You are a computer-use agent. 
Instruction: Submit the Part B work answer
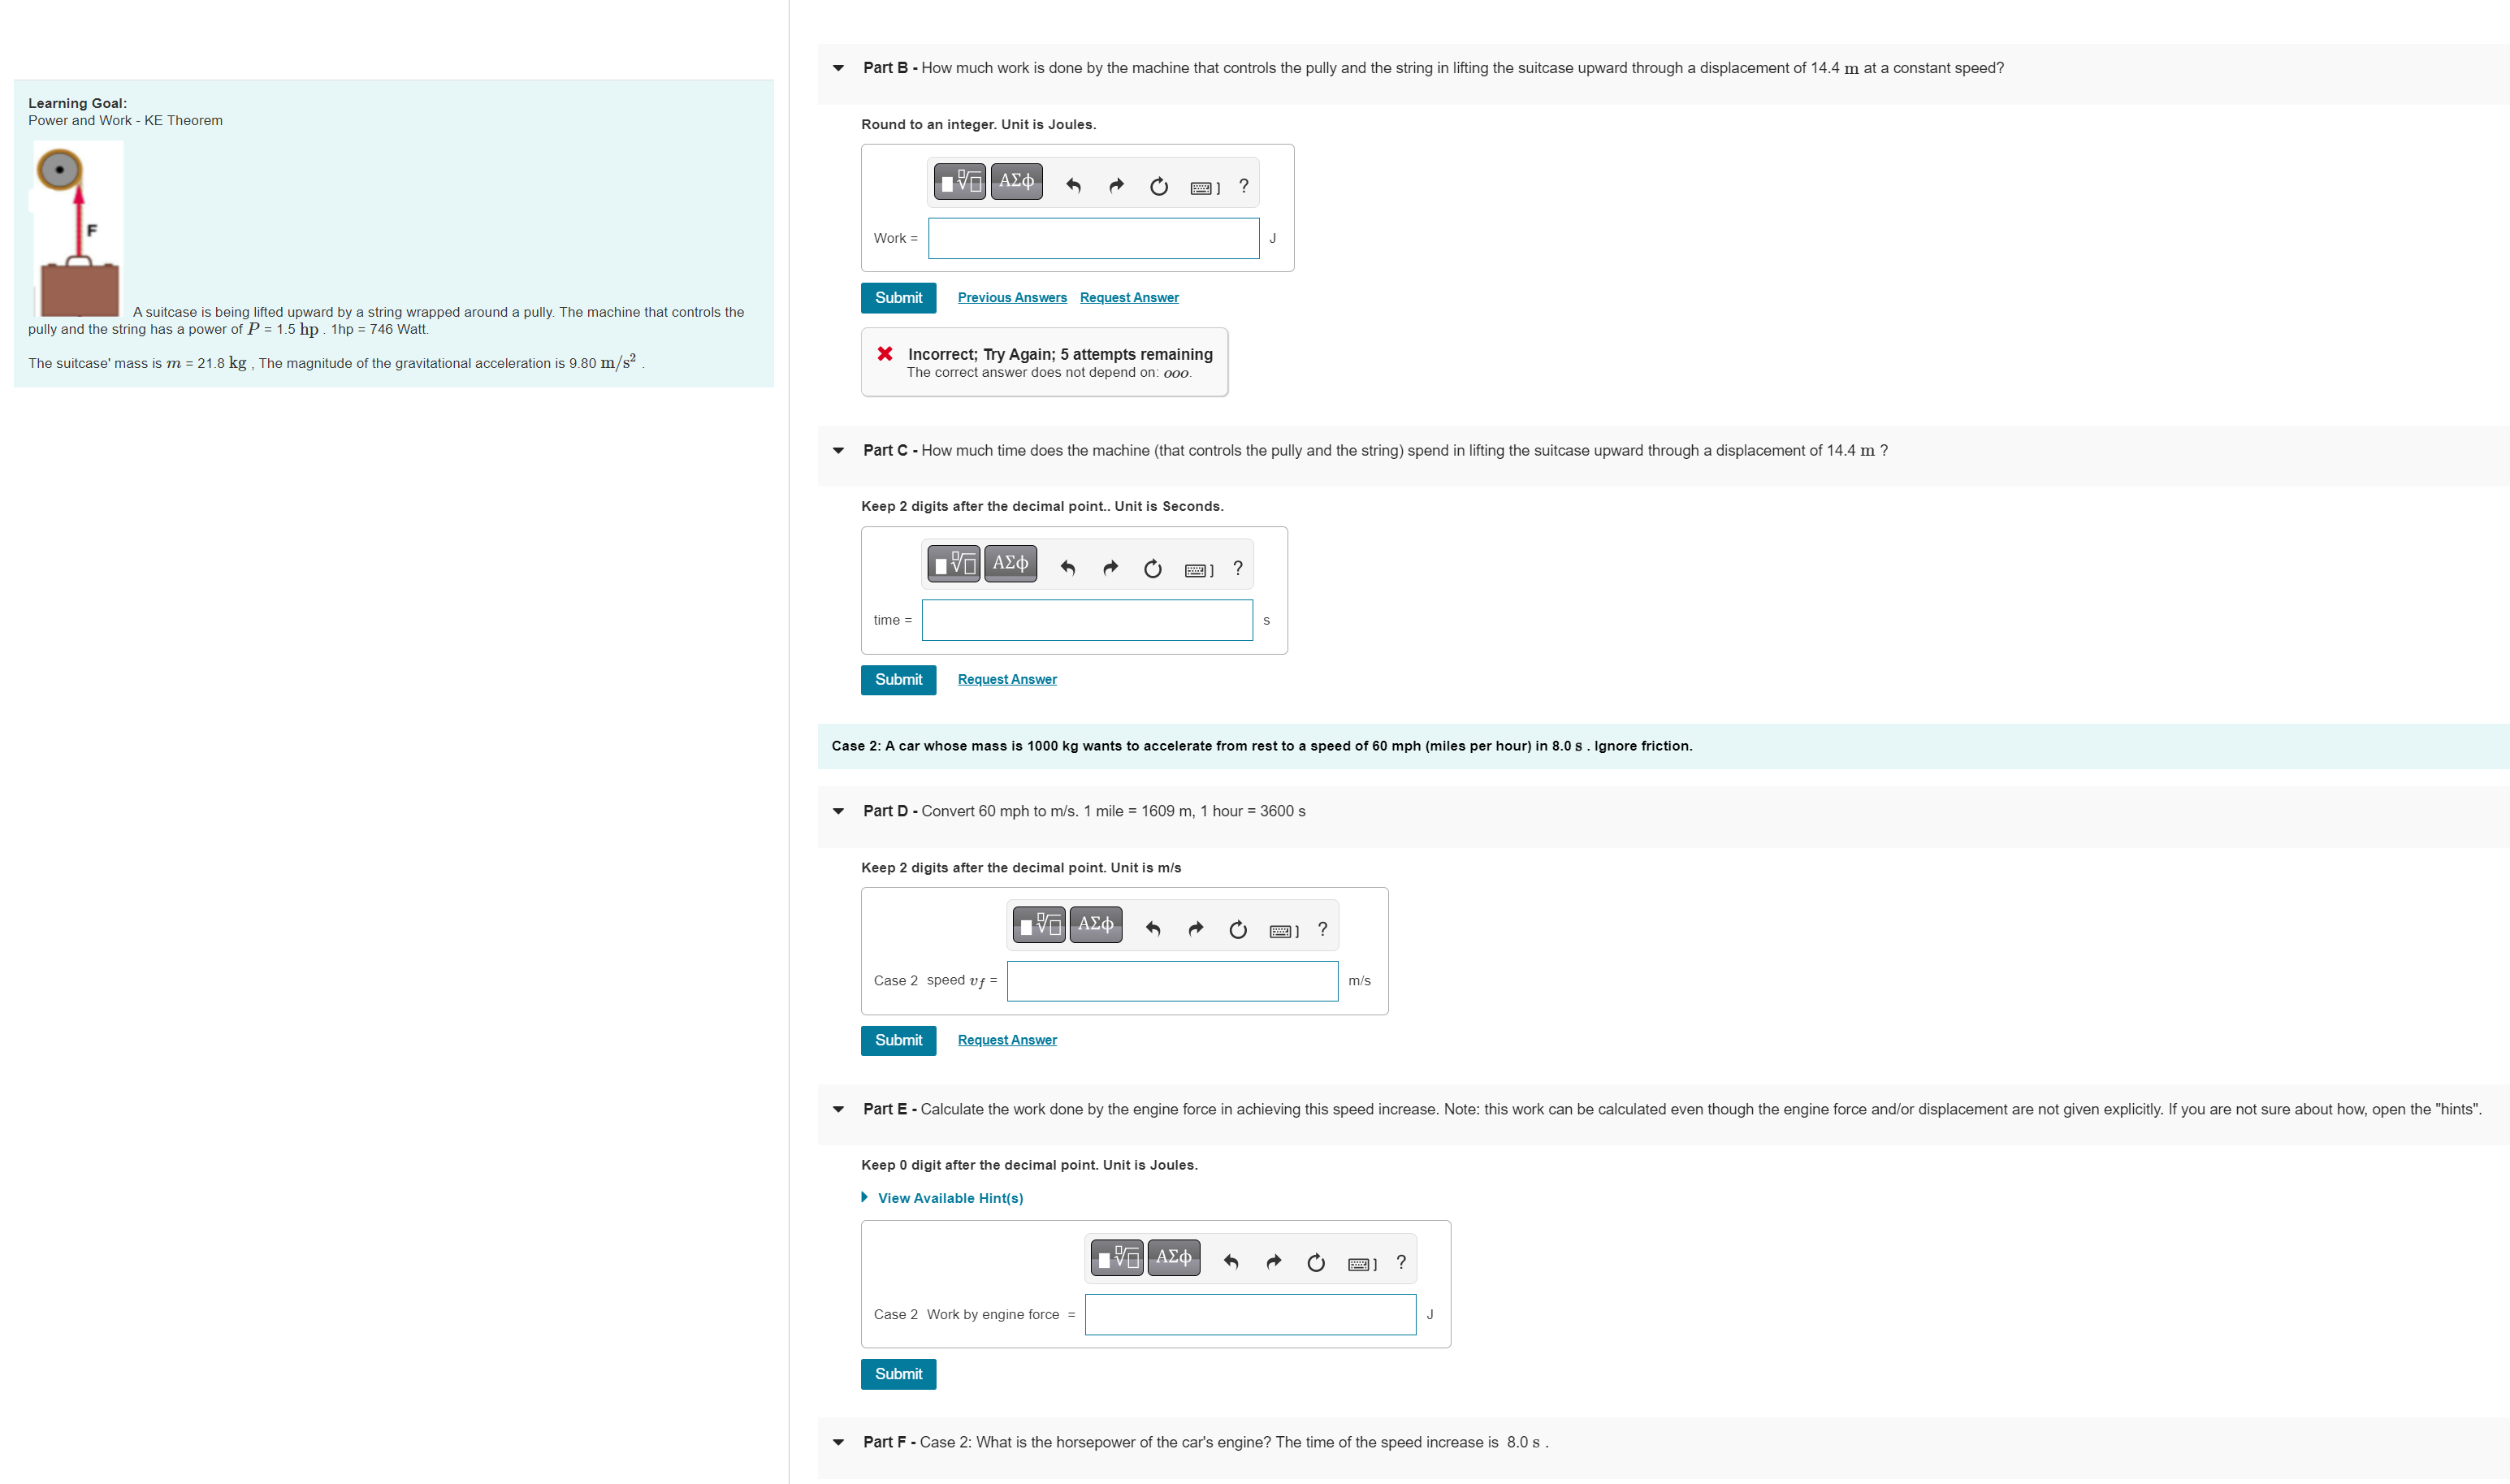pos(898,298)
